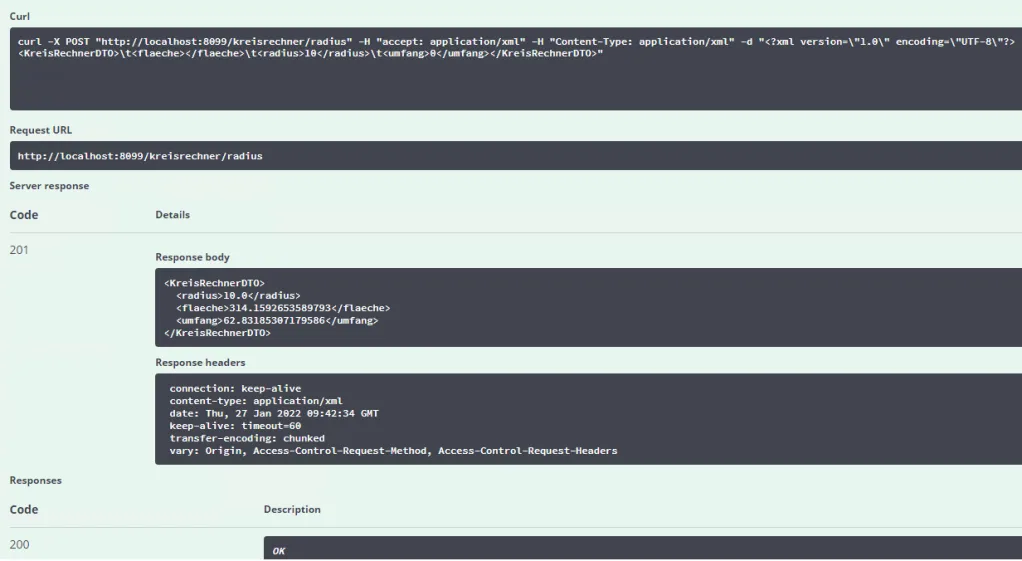The height and width of the screenshot is (561, 1022).
Task: Click the closing </KreisRechnerDTO> tag line
Action: (x=217, y=332)
